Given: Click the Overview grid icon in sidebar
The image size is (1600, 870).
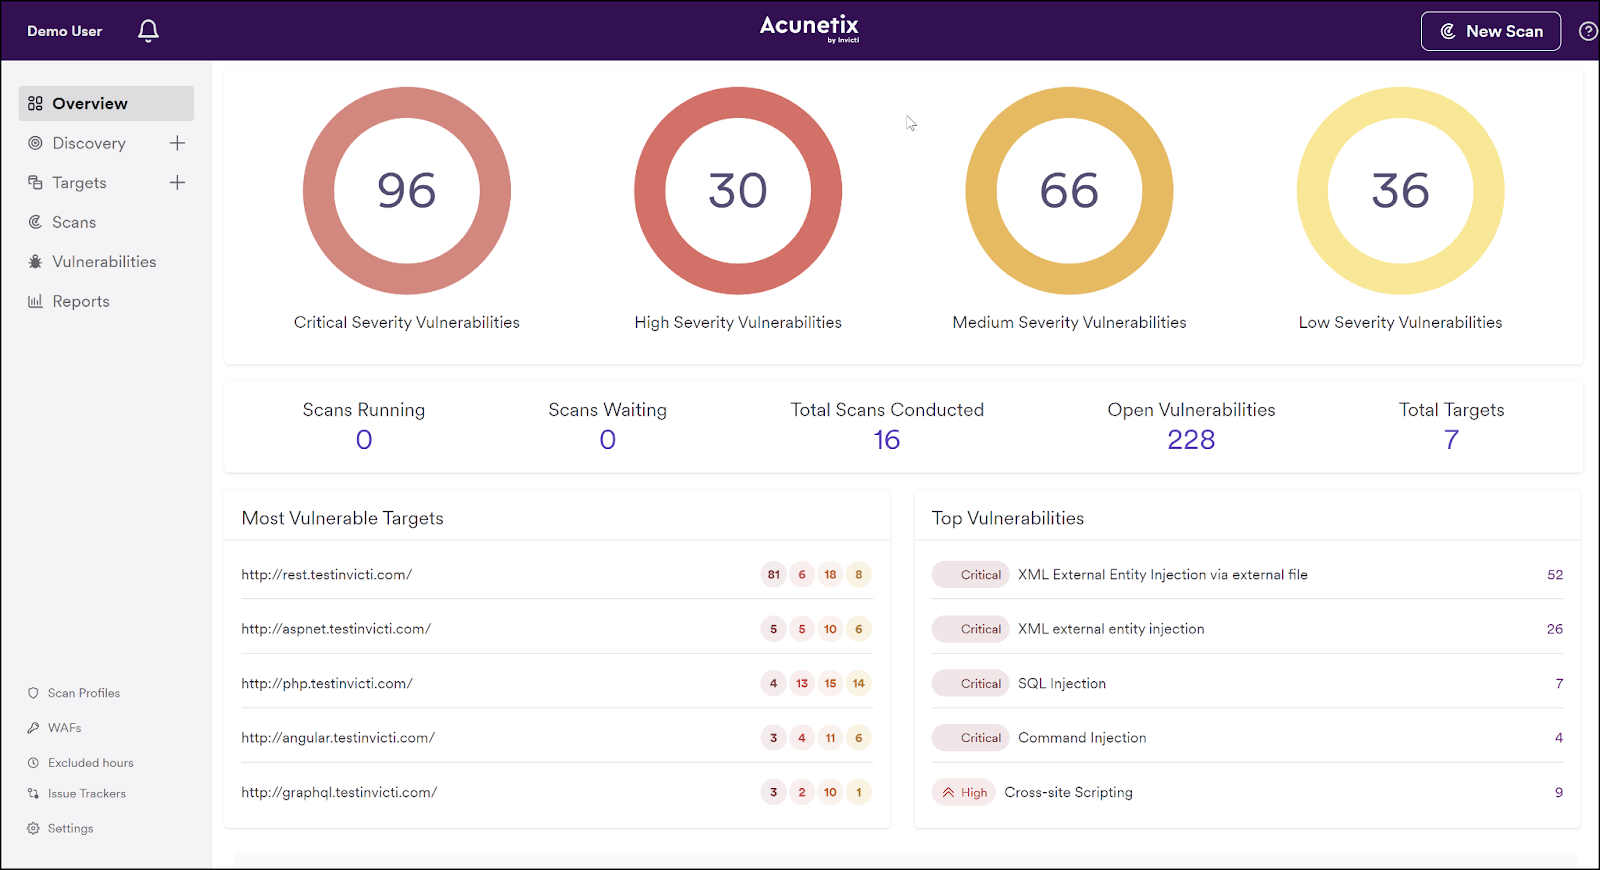Looking at the screenshot, I should click(35, 104).
